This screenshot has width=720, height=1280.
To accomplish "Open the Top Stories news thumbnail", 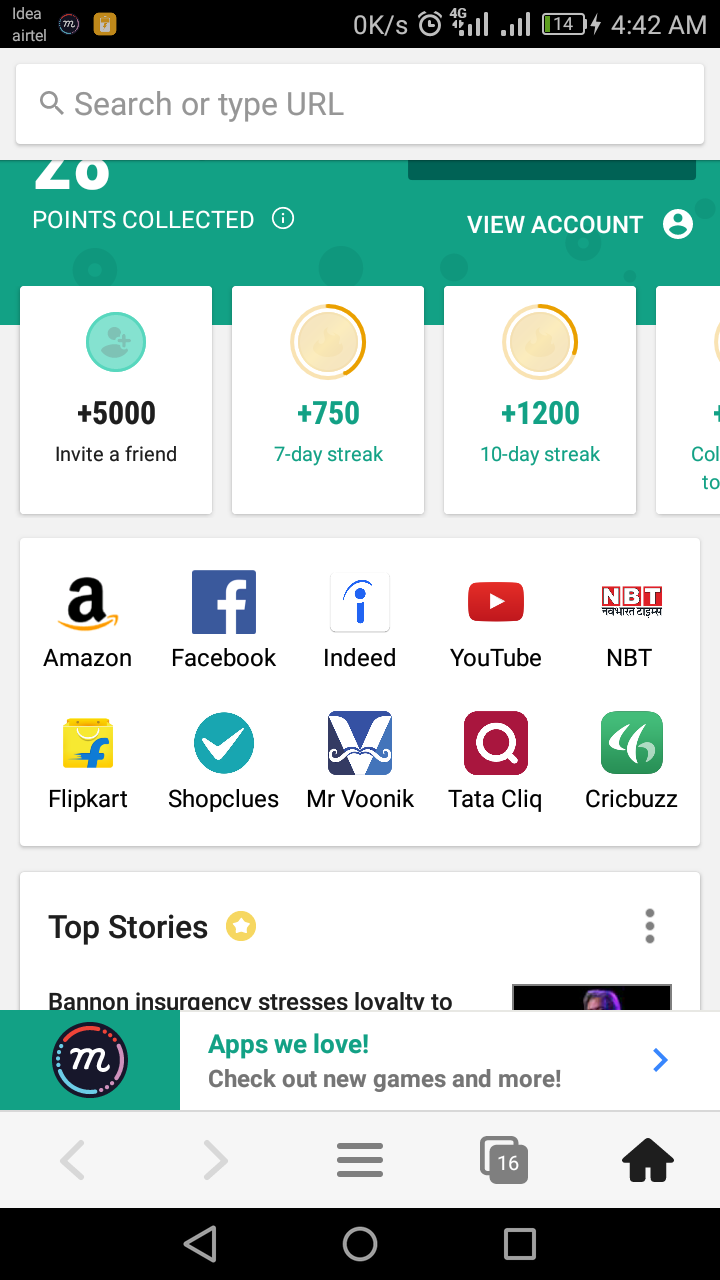I will [591, 997].
